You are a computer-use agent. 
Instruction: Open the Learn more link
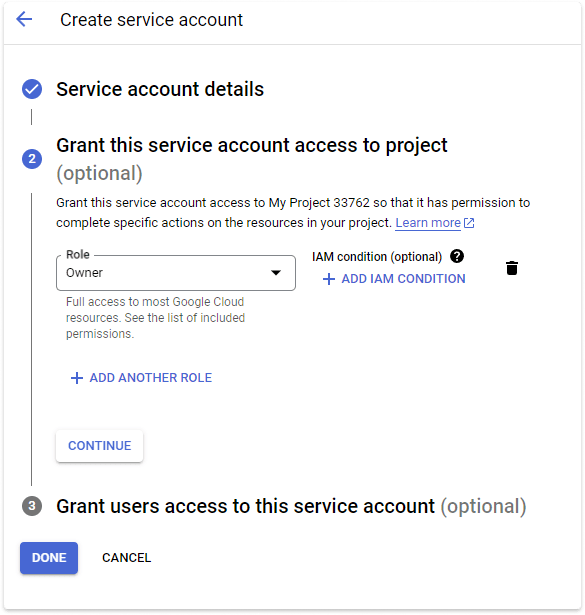[428, 223]
